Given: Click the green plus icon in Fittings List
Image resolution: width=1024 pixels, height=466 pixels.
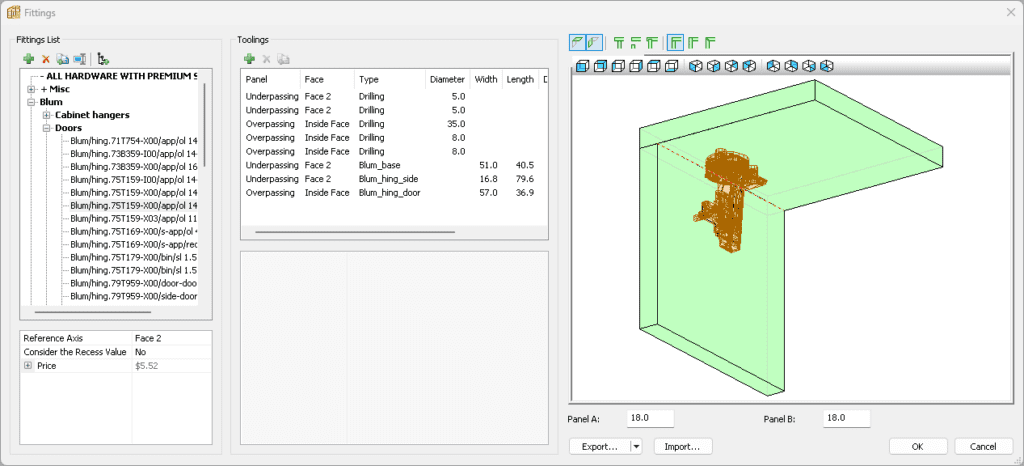Looking at the screenshot, I should [29, 60].
